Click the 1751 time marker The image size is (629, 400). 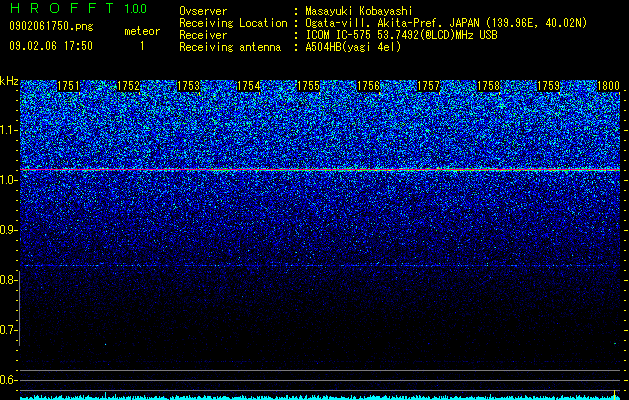(x=69, y=86)
